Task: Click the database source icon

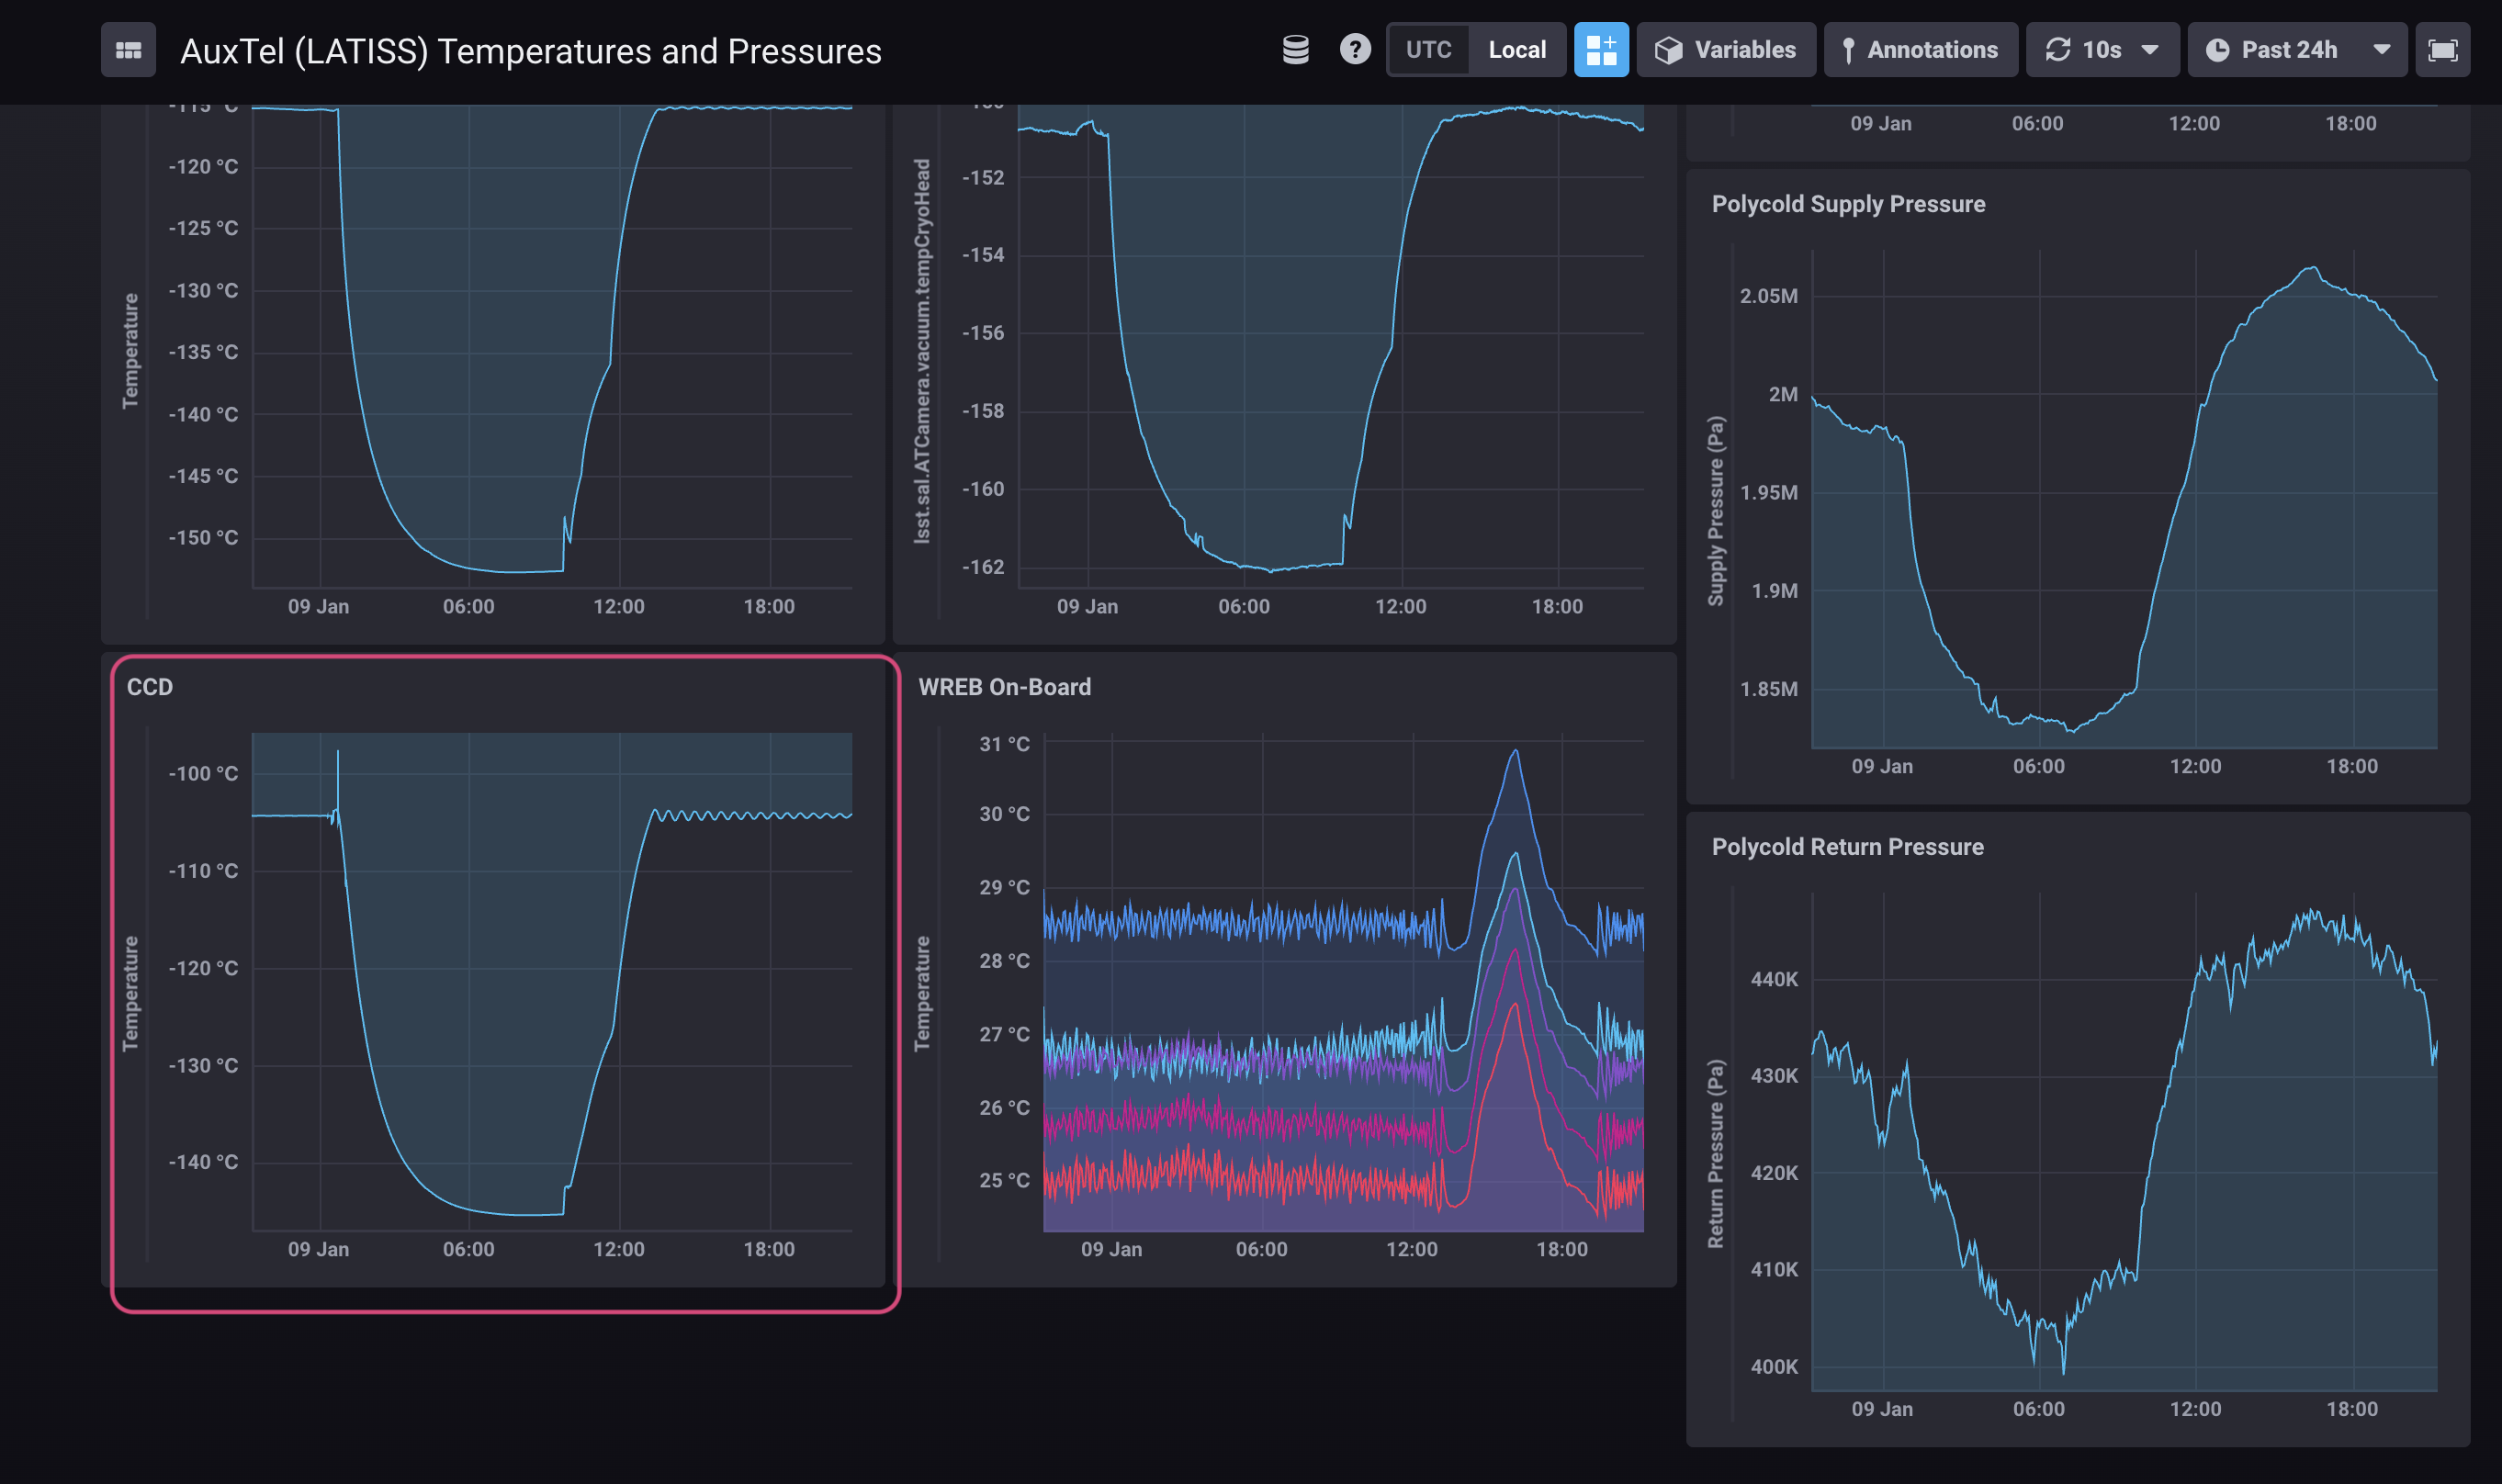Action: [x=1295, y=50]
